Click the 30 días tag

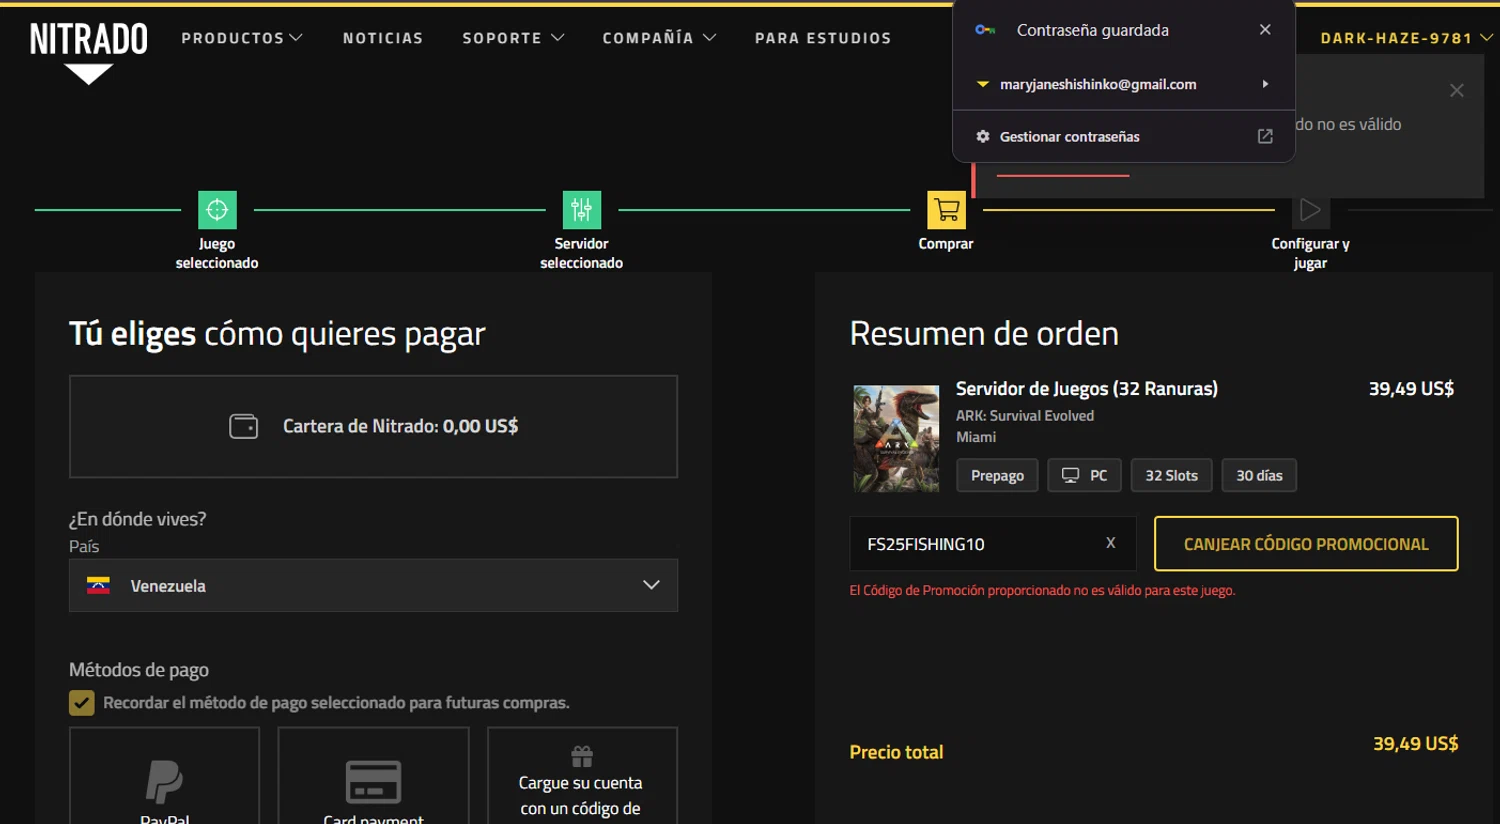click(x=1259, y=475)
